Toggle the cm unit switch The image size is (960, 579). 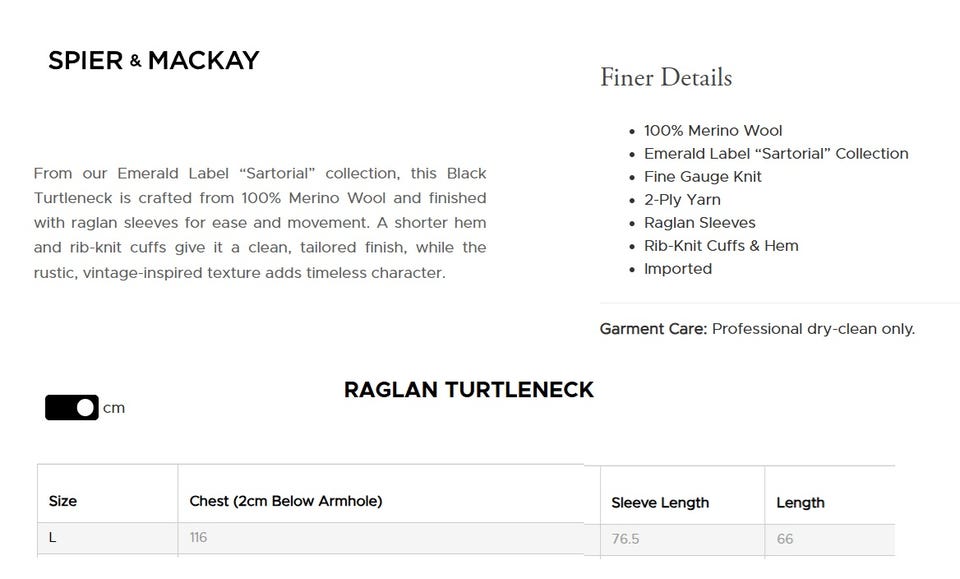pos(72,408)
